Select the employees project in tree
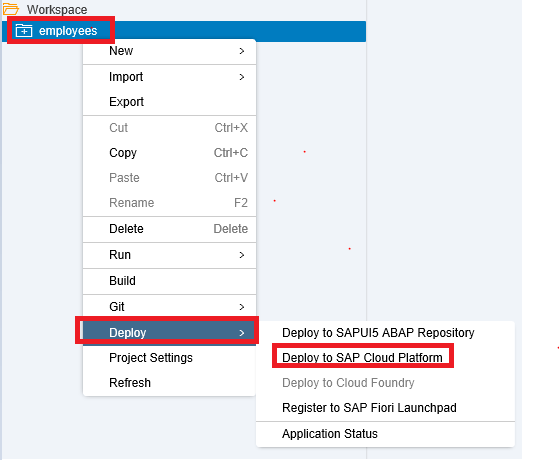Screen dimensions: 559x460 coord(184,31)
